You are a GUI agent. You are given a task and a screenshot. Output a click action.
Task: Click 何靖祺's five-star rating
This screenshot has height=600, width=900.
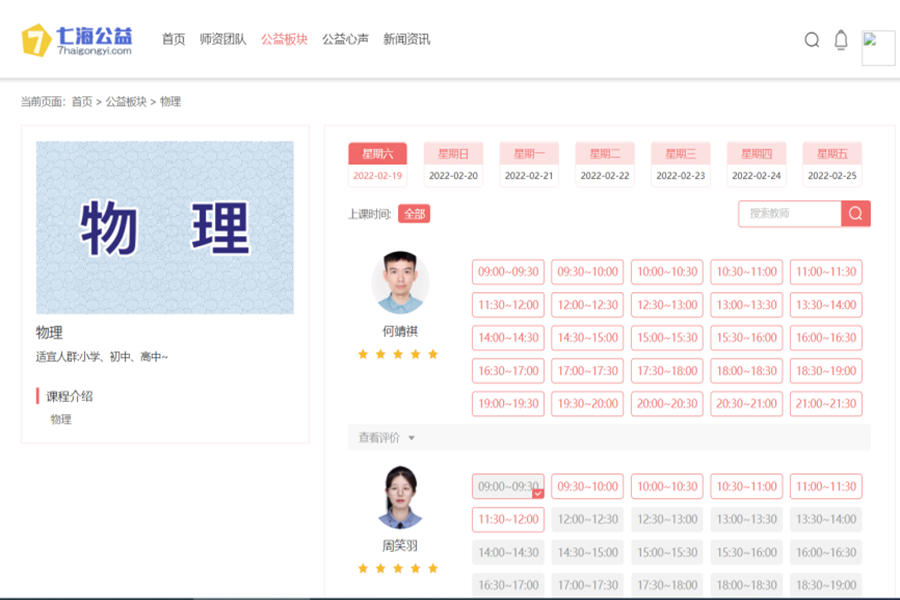click(398, 354)
